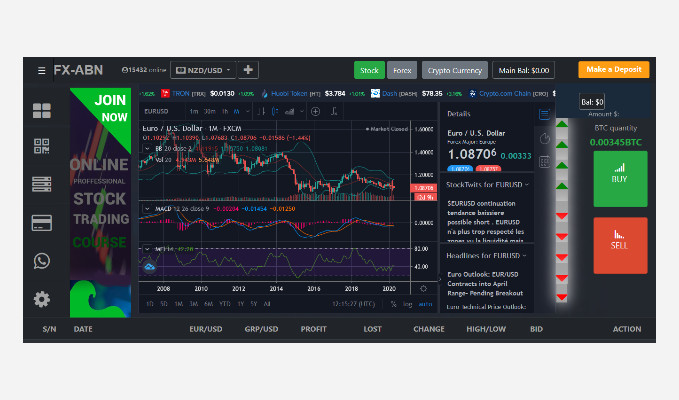This screenshot has width=679, height=400.
Task: Expand the interval dropdown arrow after M
Action: (x=248, y=112)
